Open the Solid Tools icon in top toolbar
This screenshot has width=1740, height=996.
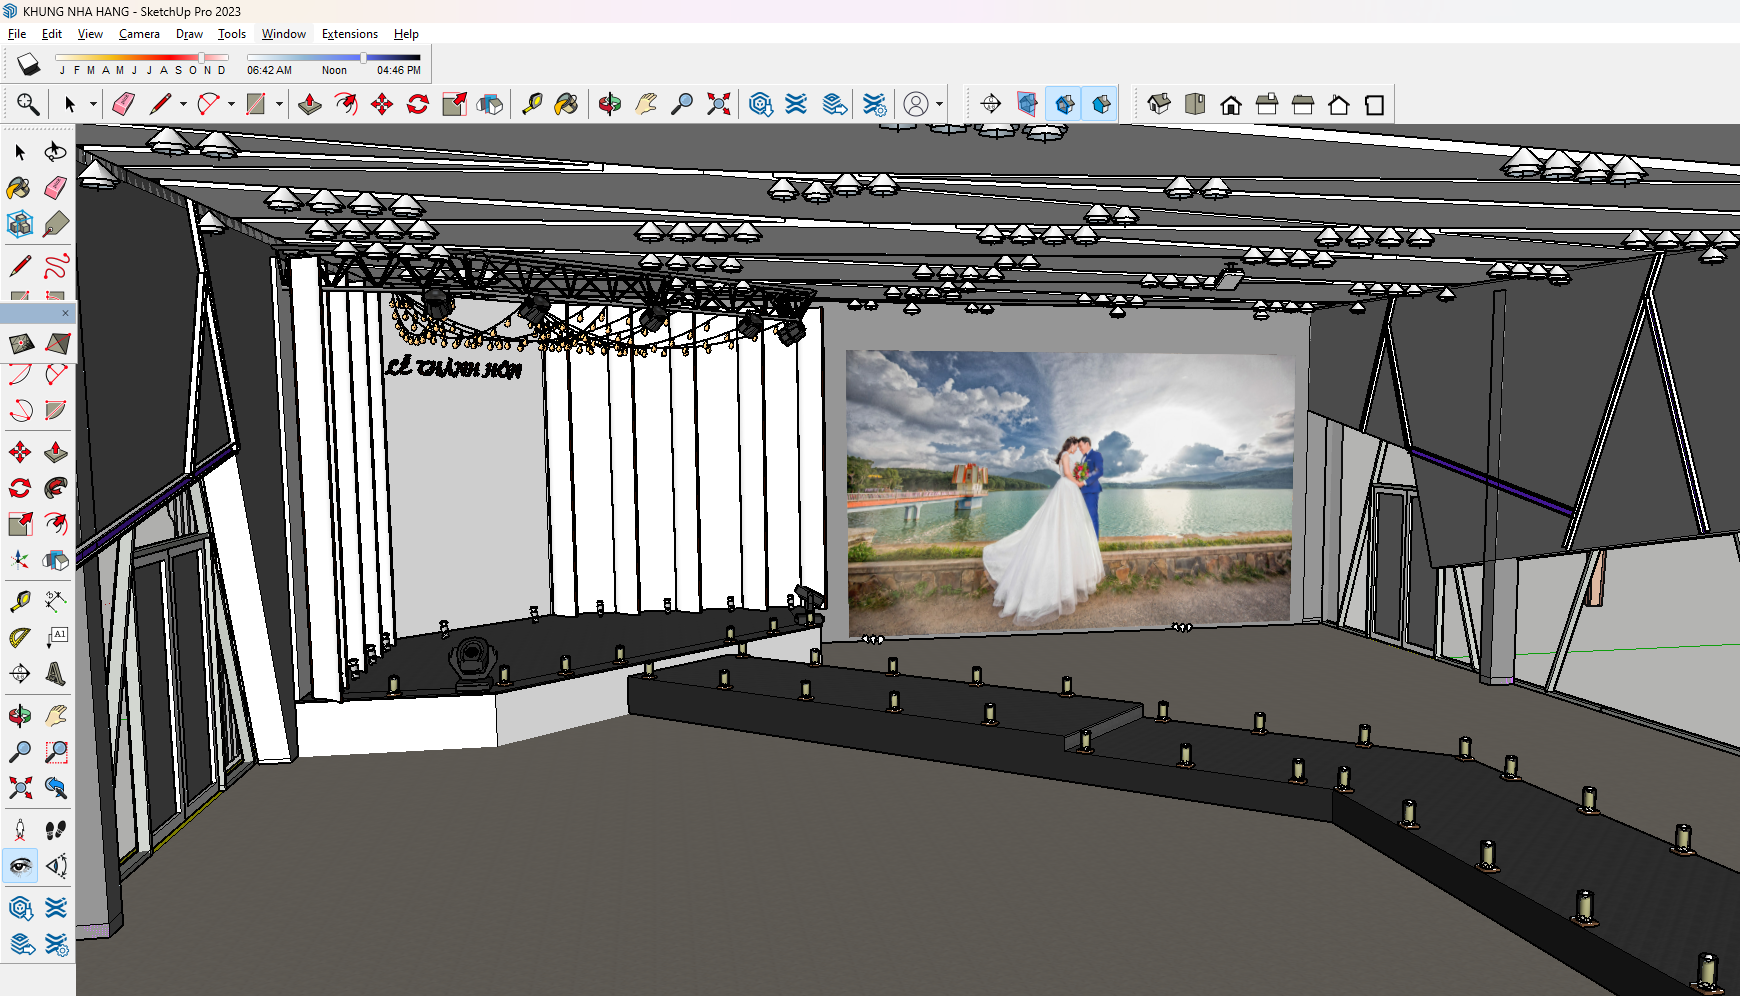pos(490,104)
